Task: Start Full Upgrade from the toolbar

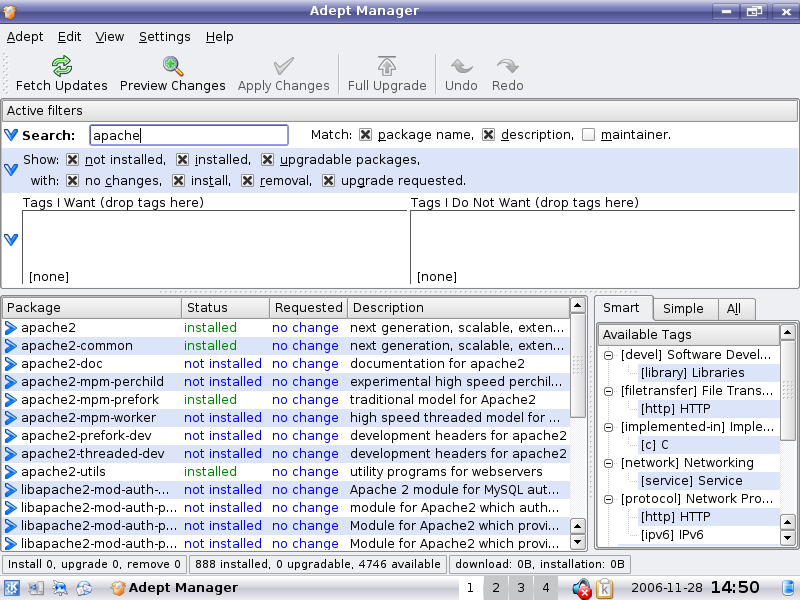Action: click(387, 74)
